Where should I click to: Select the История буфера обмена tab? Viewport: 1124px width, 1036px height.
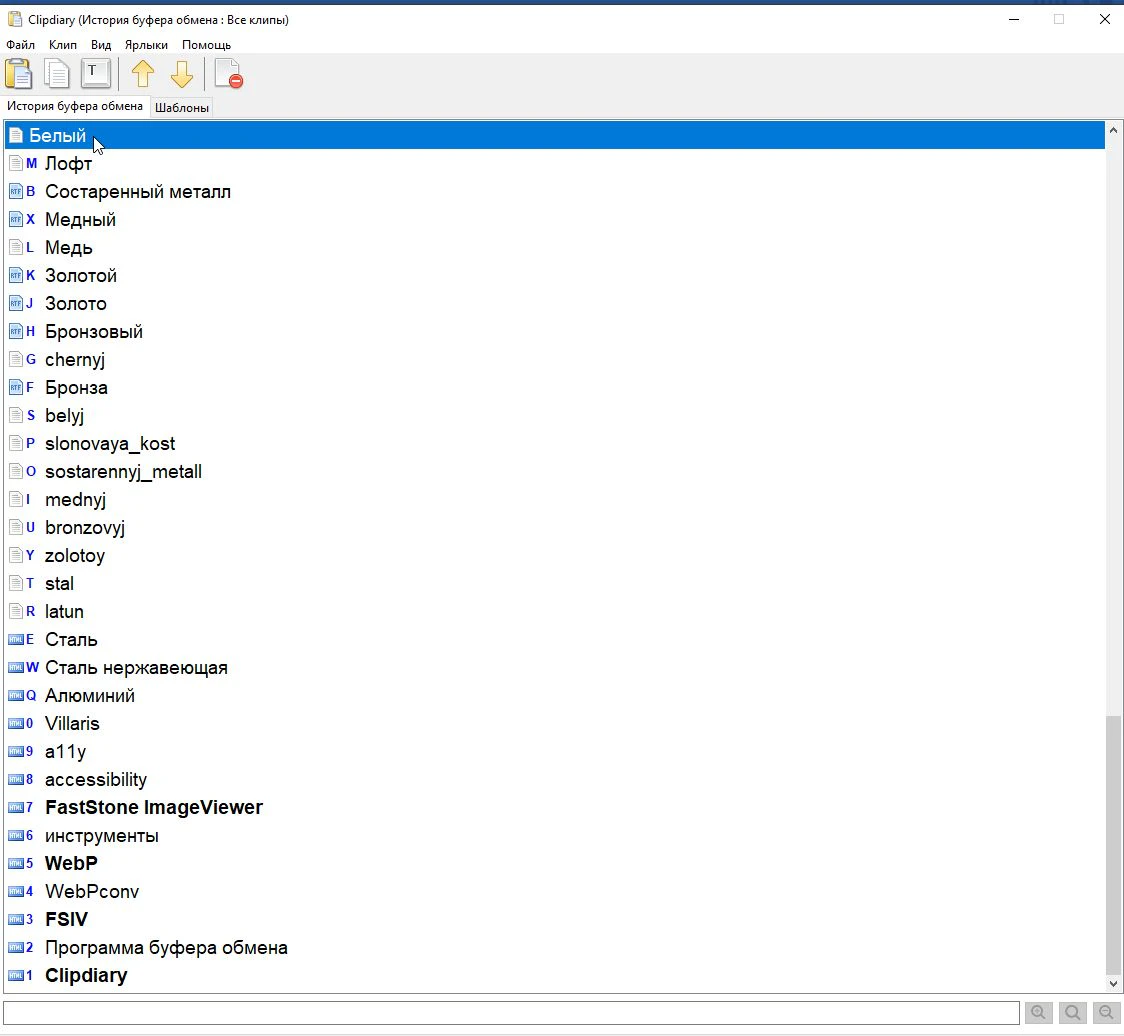75,106
